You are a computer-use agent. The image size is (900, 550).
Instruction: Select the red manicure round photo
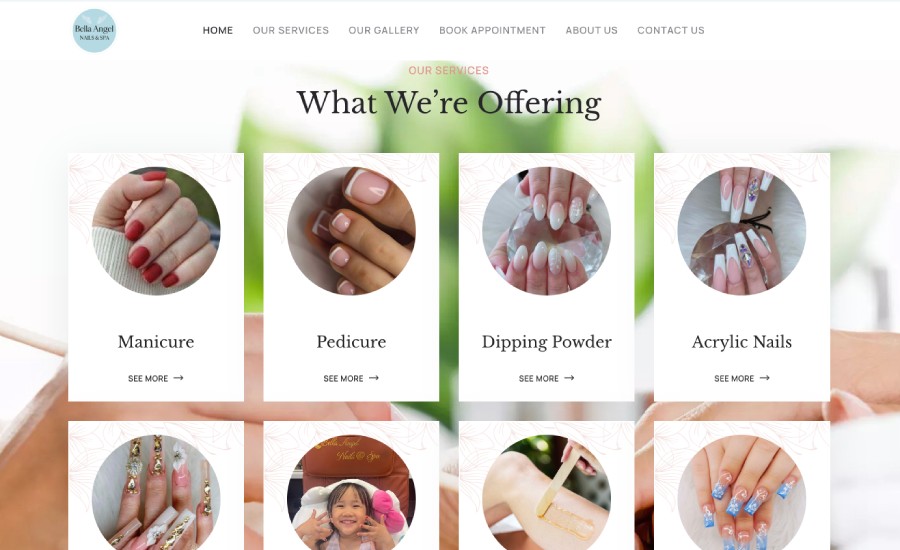coord(156,231)
